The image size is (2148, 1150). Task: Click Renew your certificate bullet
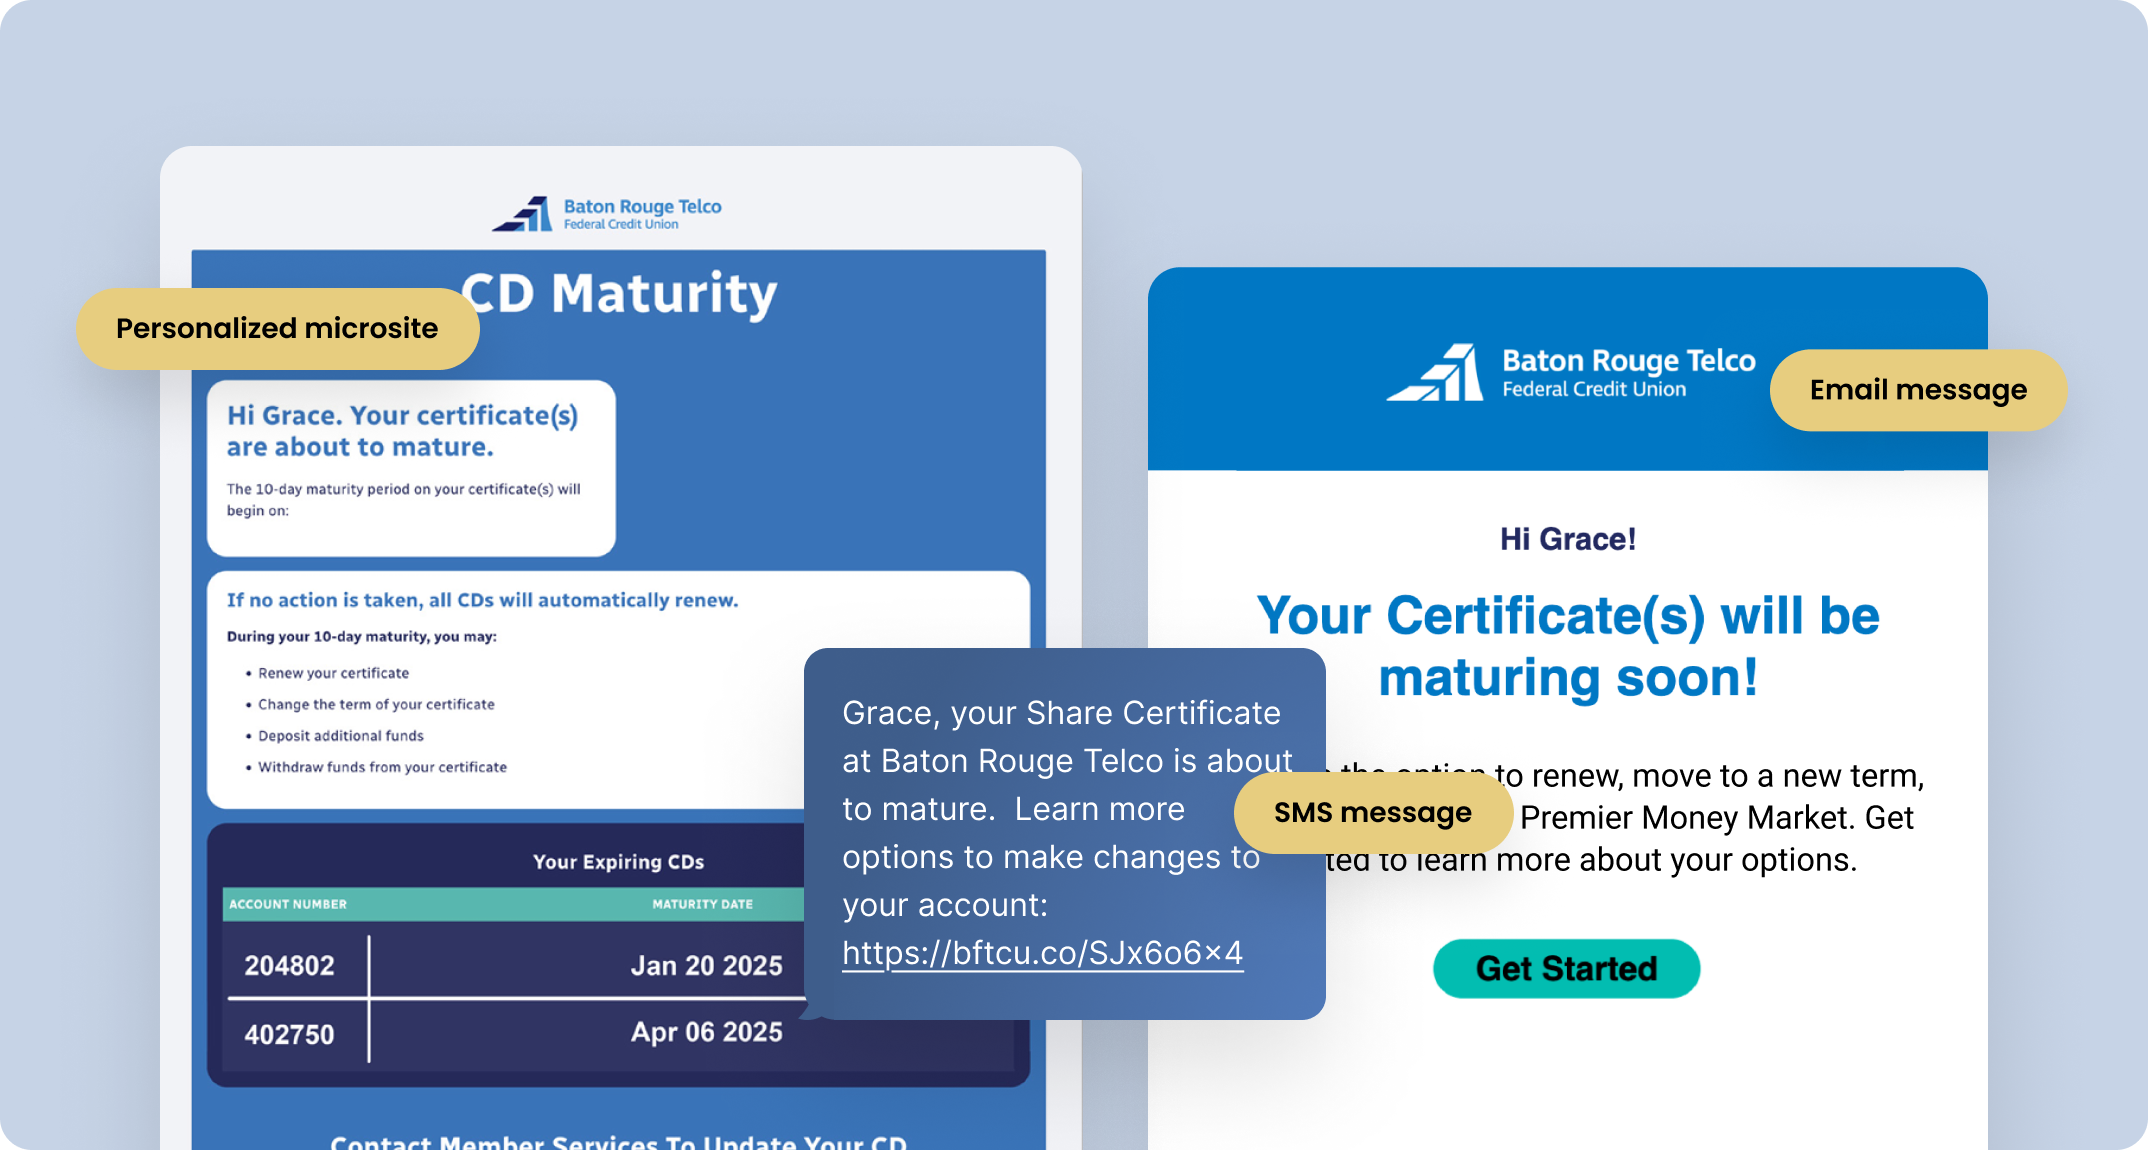point(333,673)
